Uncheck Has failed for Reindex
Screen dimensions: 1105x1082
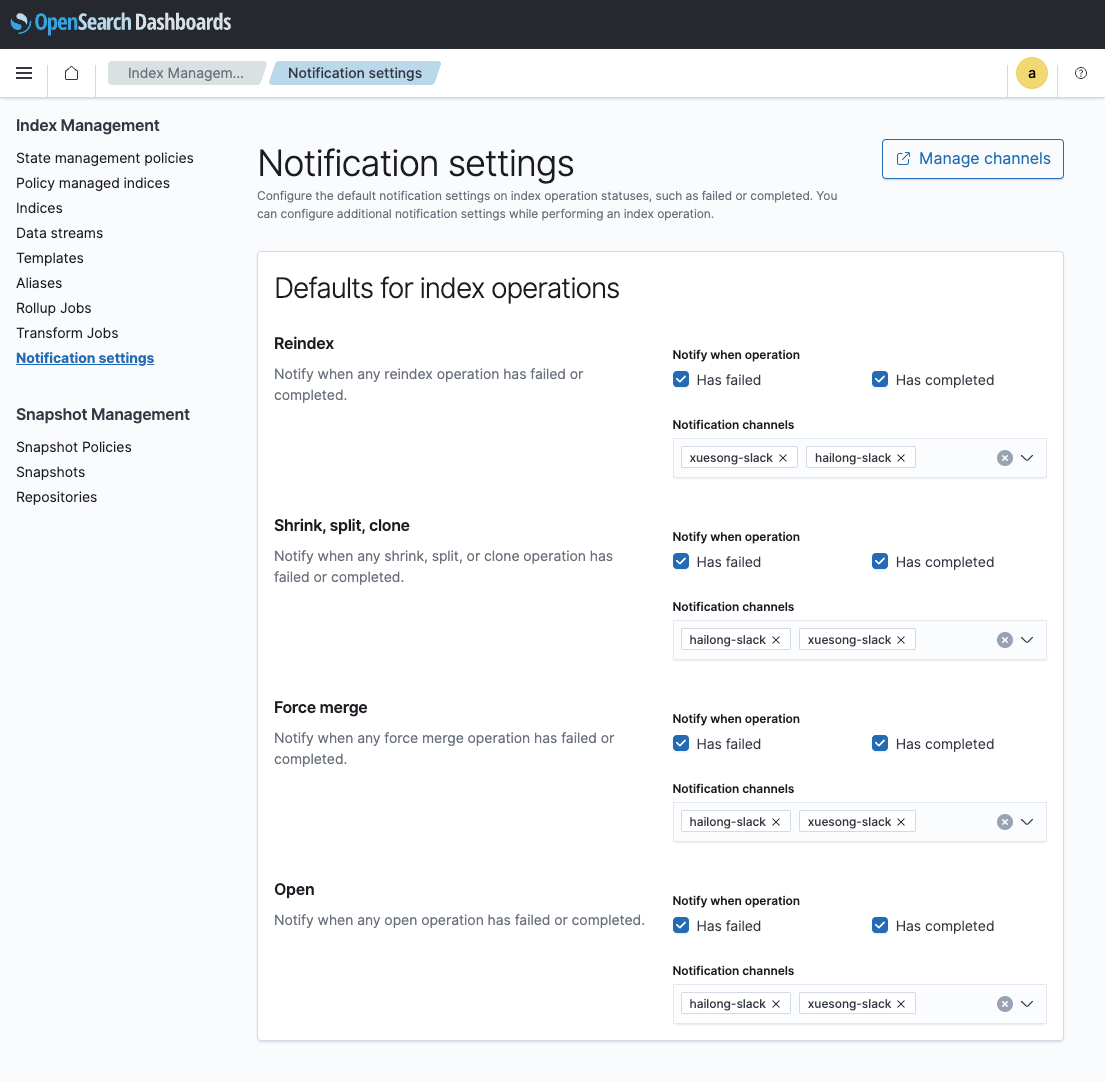coord(681,380)
